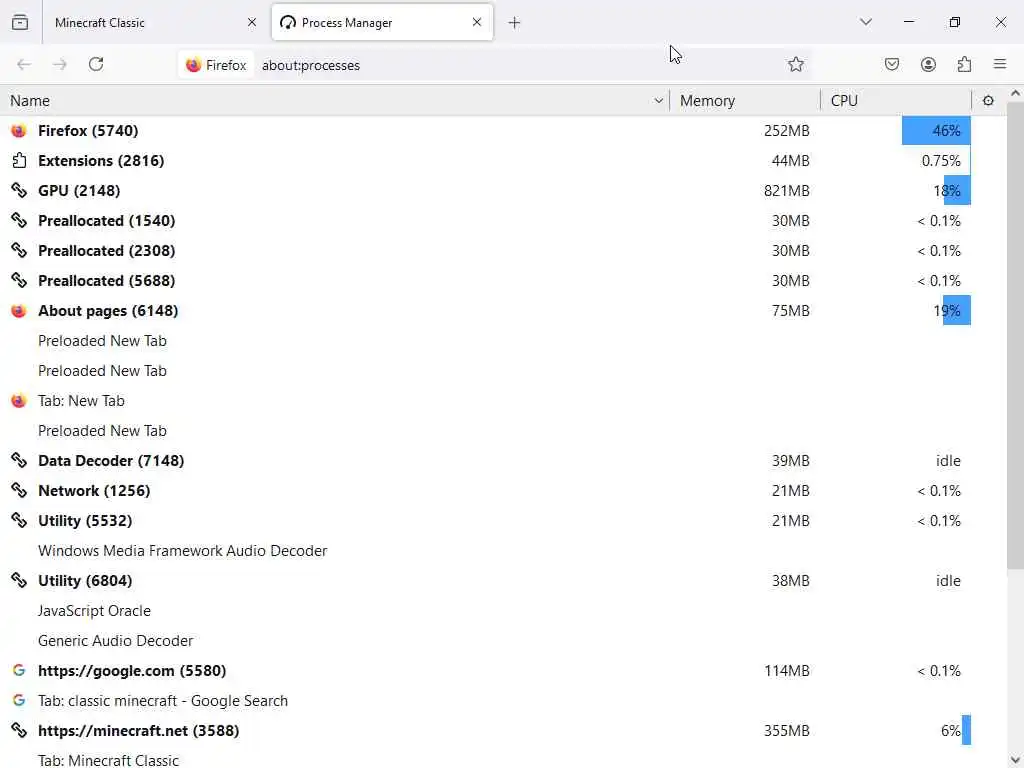The image size is (1024, 768).
Task: Open the Firefox account icon
Action: [x=928, y=64]
